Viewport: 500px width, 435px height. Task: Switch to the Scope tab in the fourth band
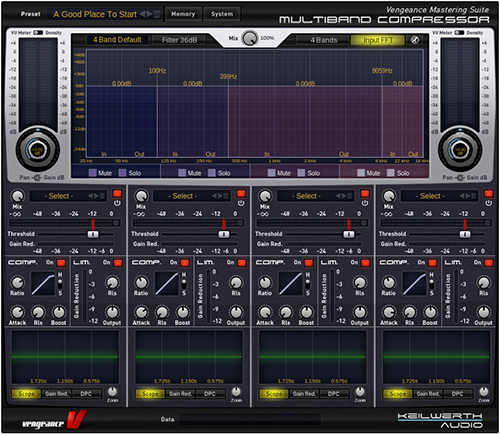[x=398, y=394]
